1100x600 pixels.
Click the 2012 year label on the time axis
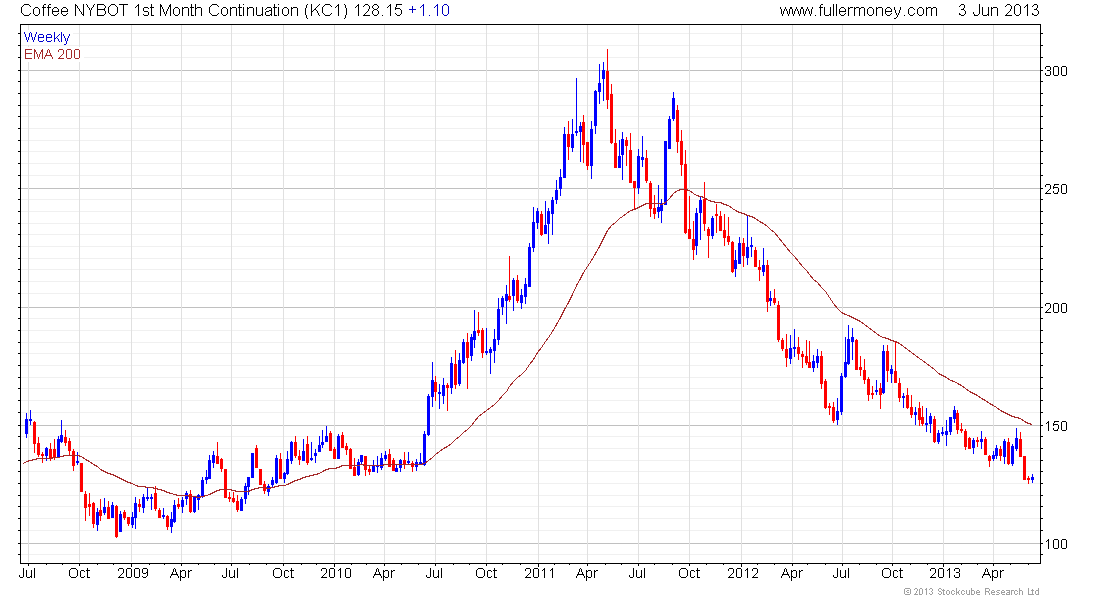pos(743,573)
